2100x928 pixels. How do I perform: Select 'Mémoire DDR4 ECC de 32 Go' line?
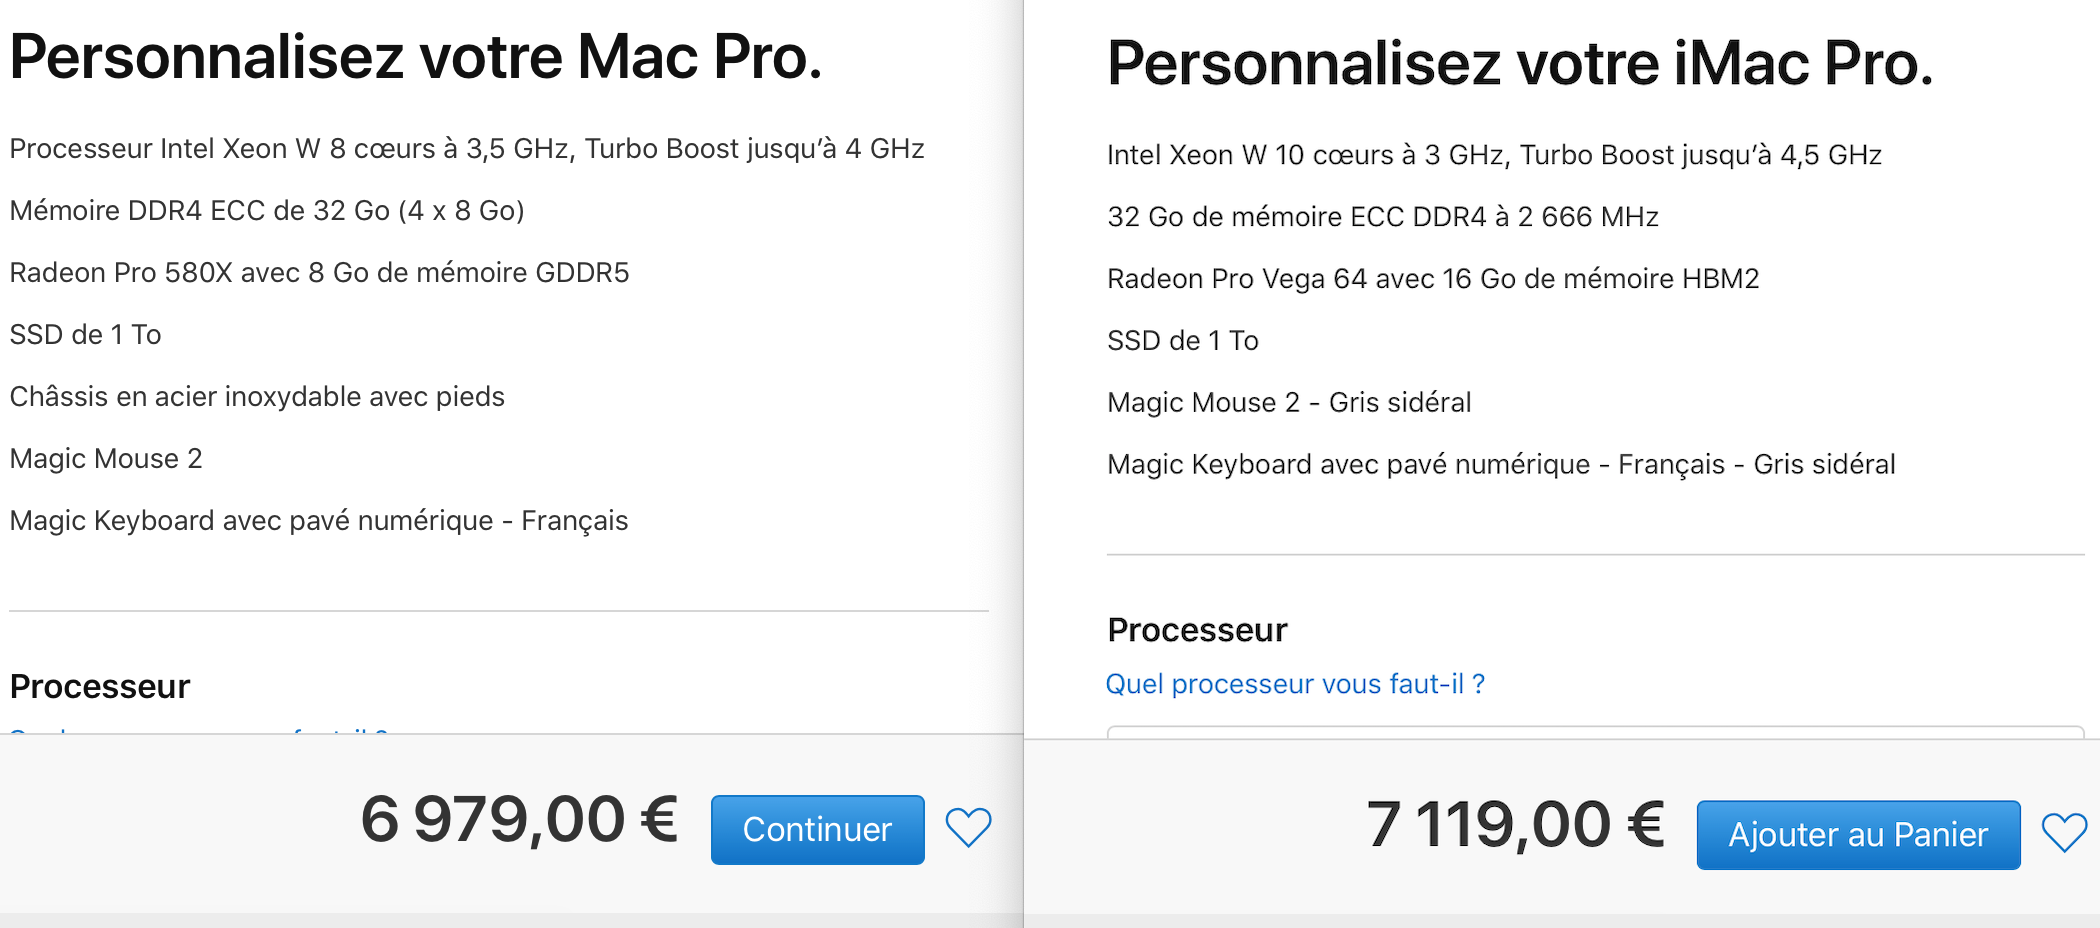coord(267,211)
